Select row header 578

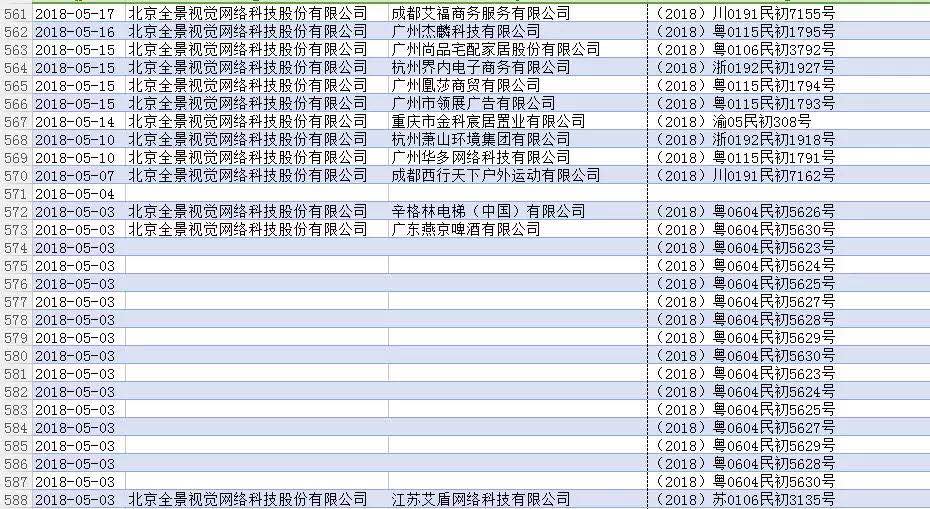[16, 320]
